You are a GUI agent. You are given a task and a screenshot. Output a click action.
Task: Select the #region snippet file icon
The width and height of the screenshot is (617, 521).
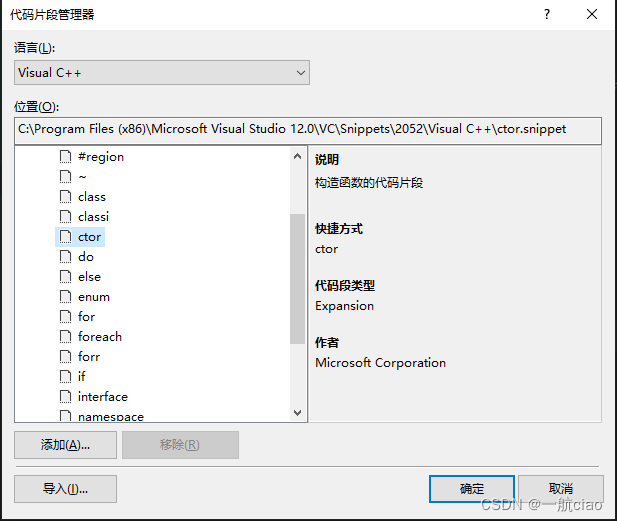pyautogui.click(x=65, y=157)
